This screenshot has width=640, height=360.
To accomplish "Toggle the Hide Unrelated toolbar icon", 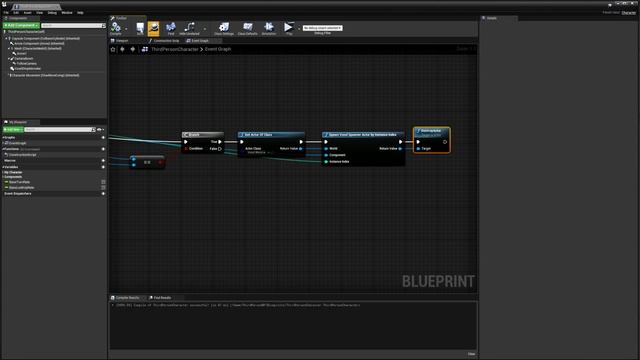I will click(x=189, y=27).
